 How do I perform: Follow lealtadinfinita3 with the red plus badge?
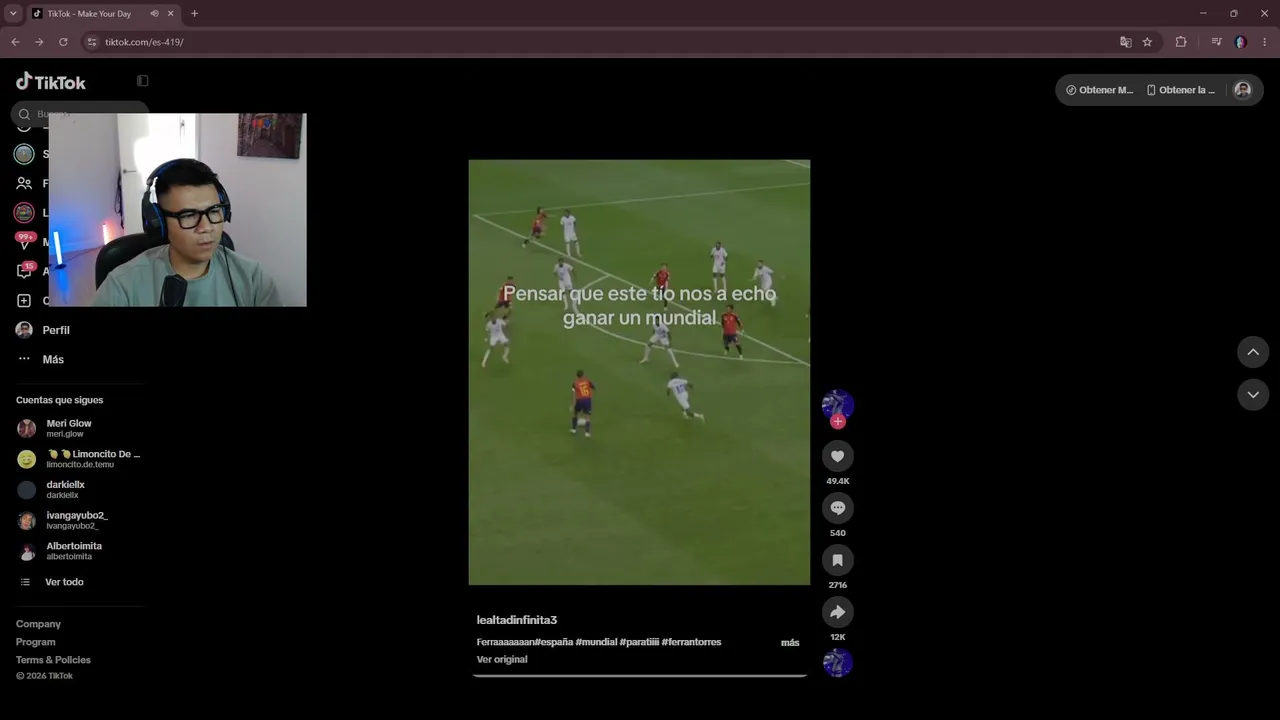pyautogui.click(x=838, y=422)
